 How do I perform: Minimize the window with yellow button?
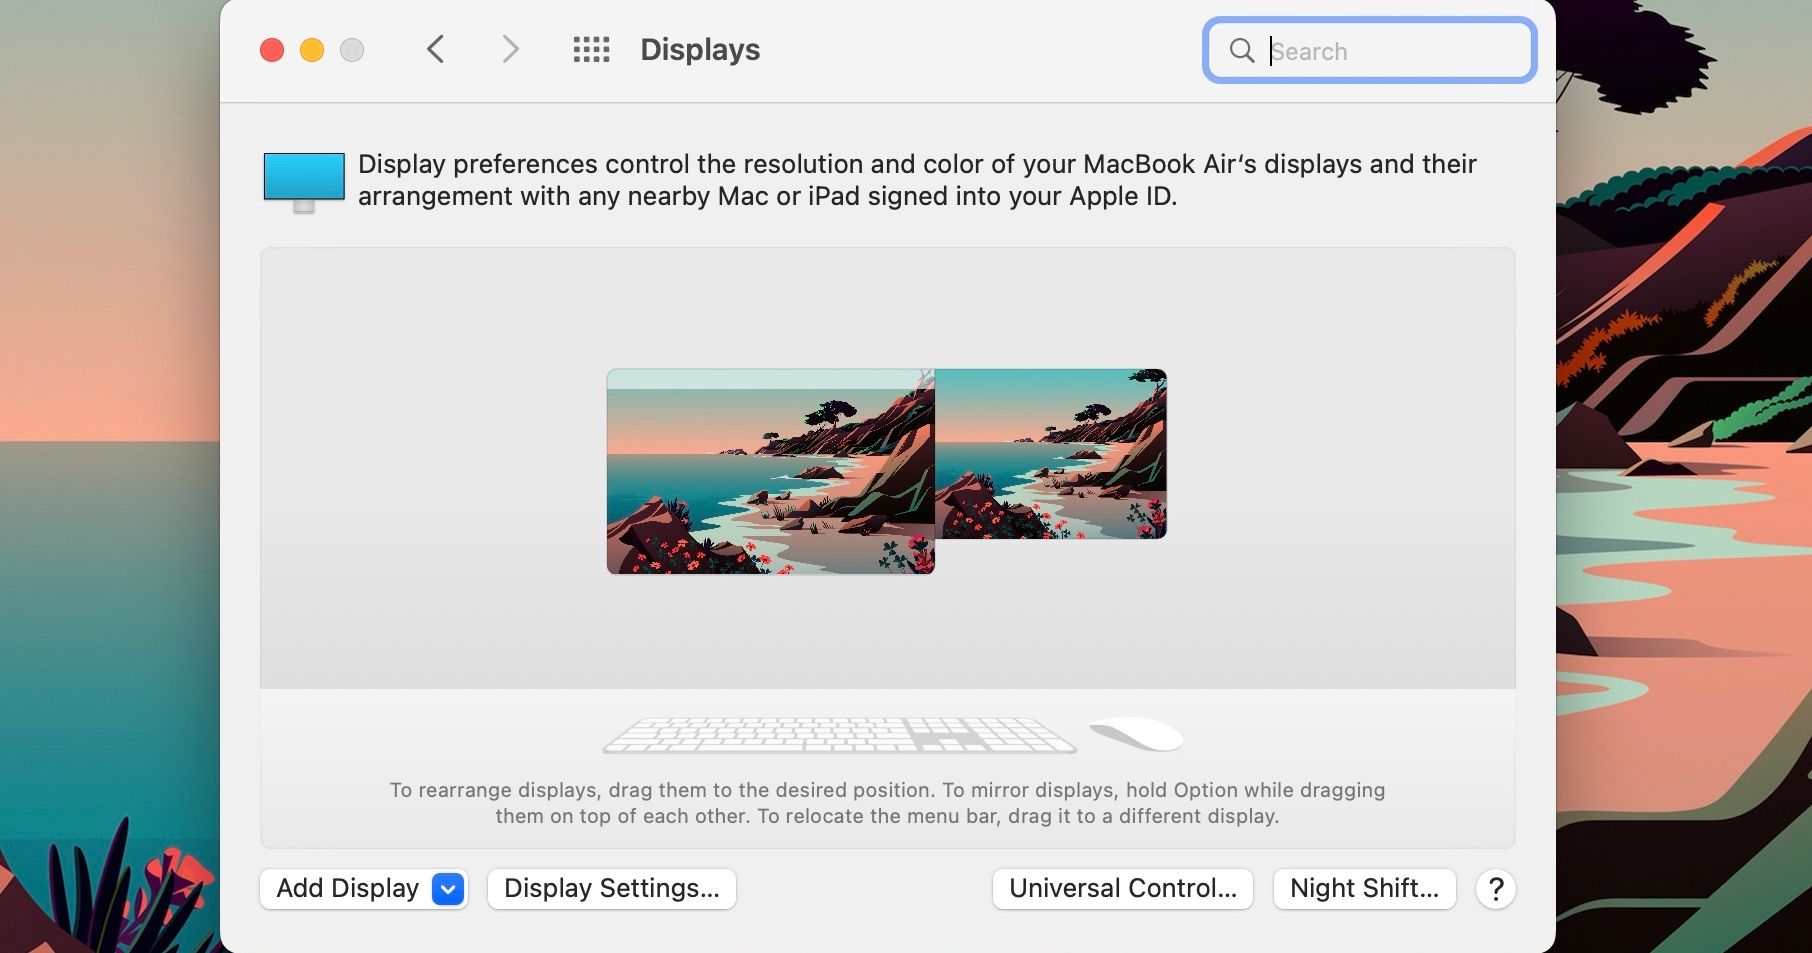(312, 50)
